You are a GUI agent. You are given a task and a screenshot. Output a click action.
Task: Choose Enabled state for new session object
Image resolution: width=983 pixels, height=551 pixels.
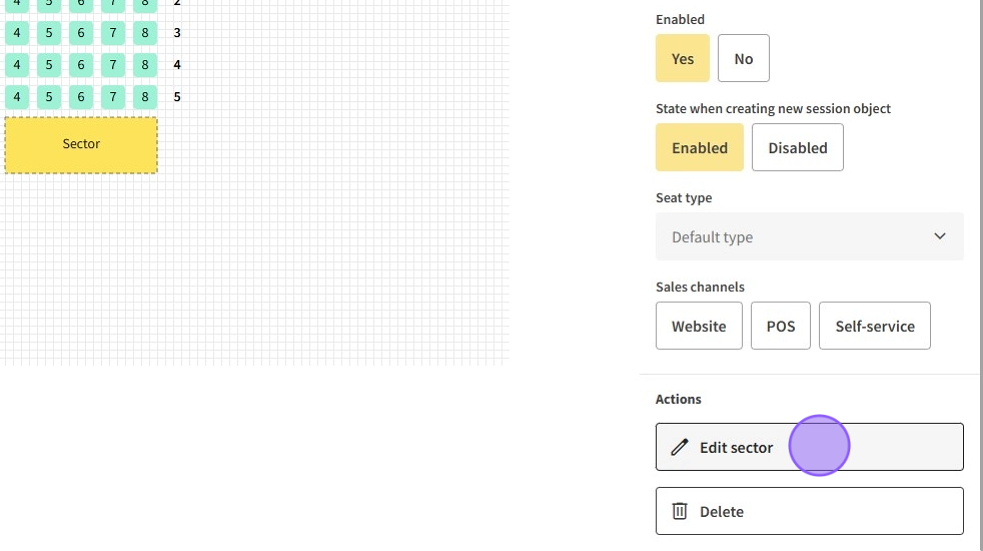[699, 147]
